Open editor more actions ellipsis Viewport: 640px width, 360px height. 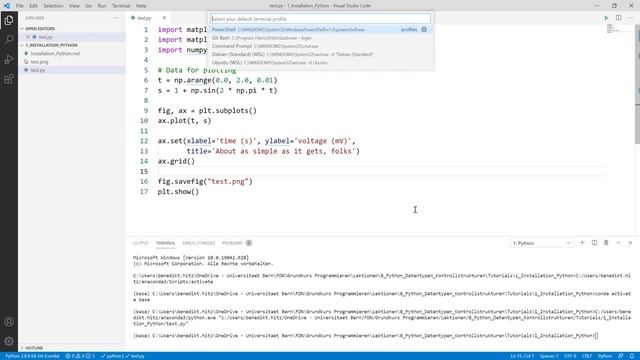click(x=631, y=18)
